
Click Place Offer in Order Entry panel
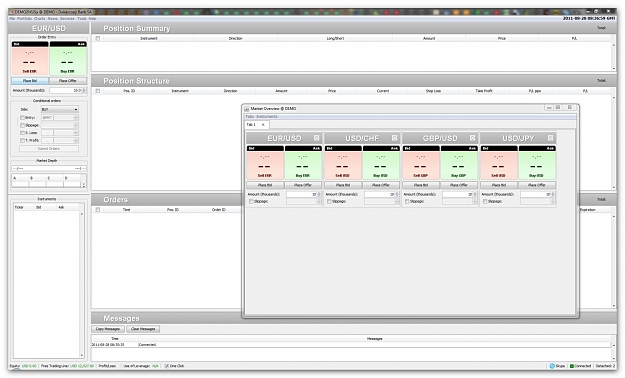(x=68, y=81)
